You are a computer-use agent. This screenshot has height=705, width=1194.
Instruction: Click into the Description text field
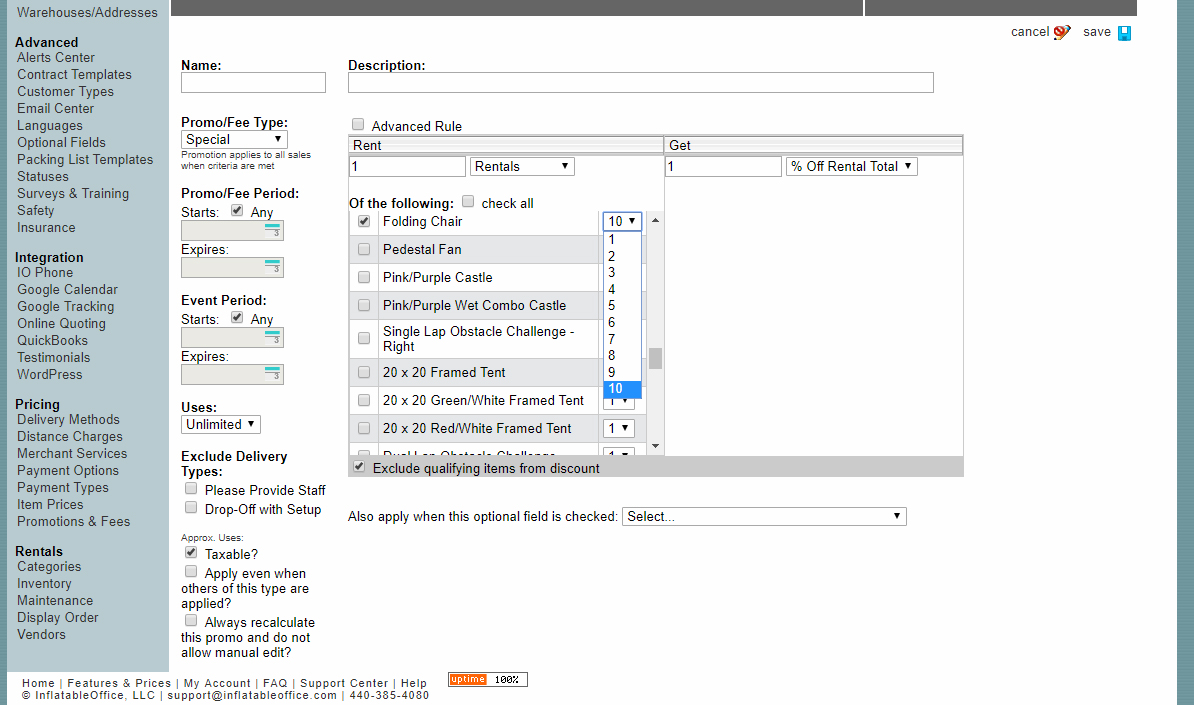pos(640,83)
